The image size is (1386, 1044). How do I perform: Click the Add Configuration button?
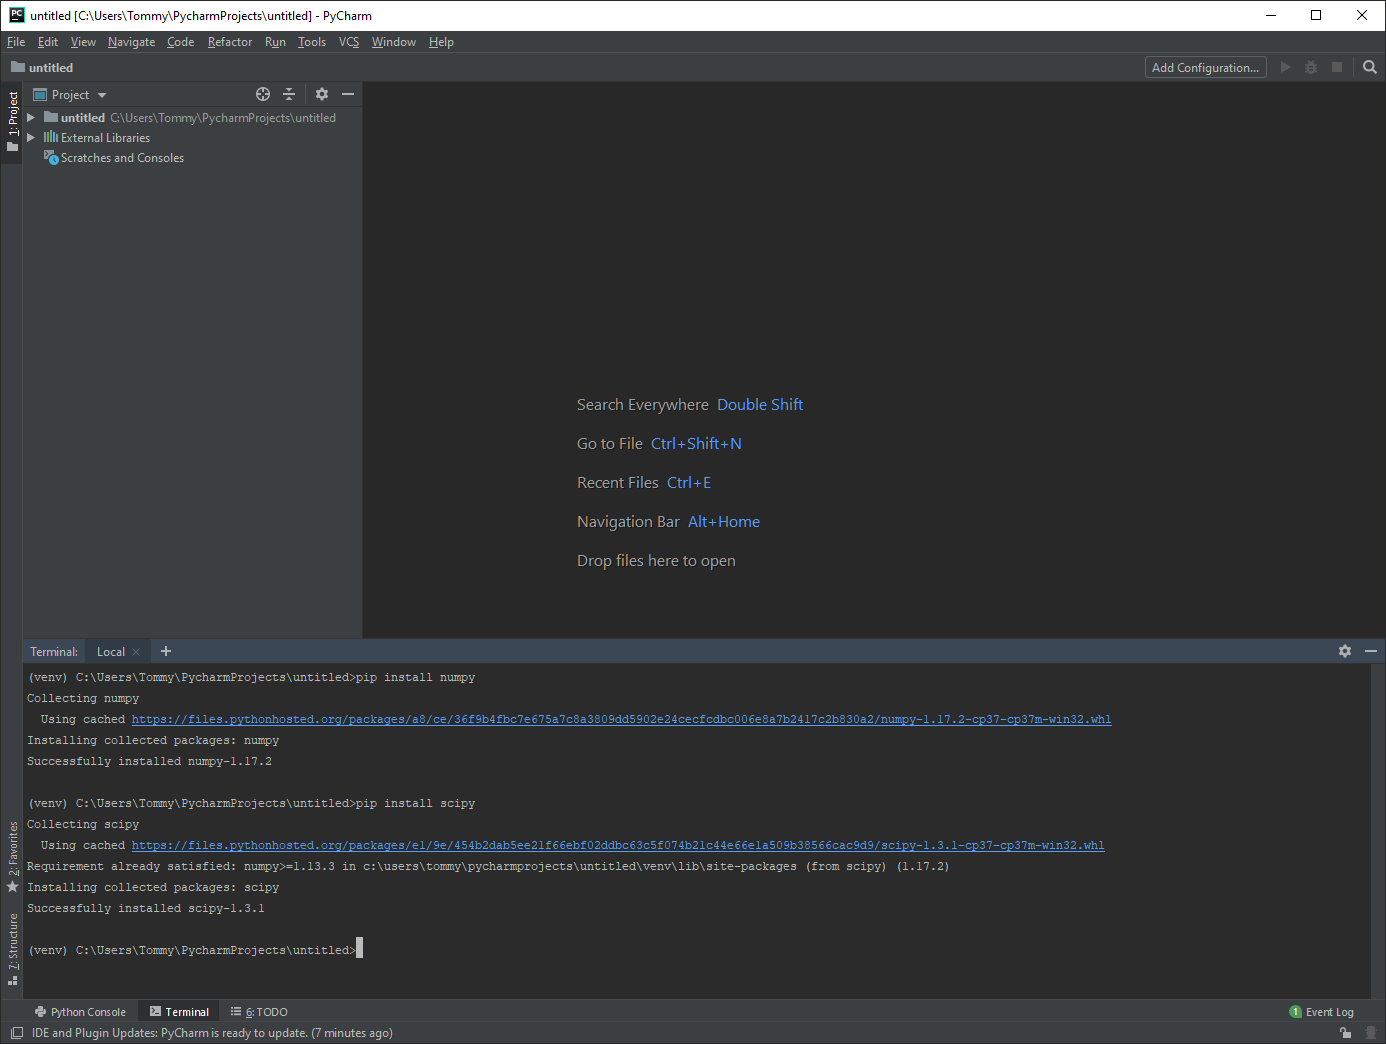1204,67
